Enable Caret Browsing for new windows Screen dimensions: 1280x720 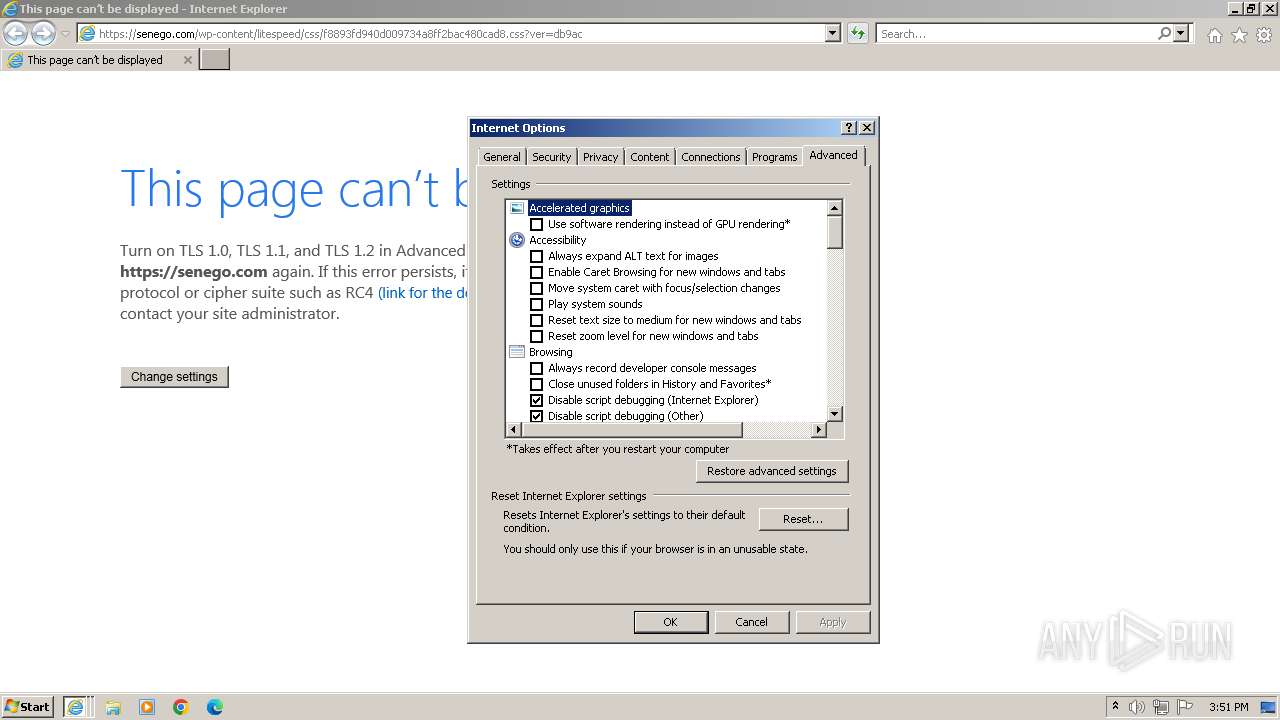pos(537,272)
